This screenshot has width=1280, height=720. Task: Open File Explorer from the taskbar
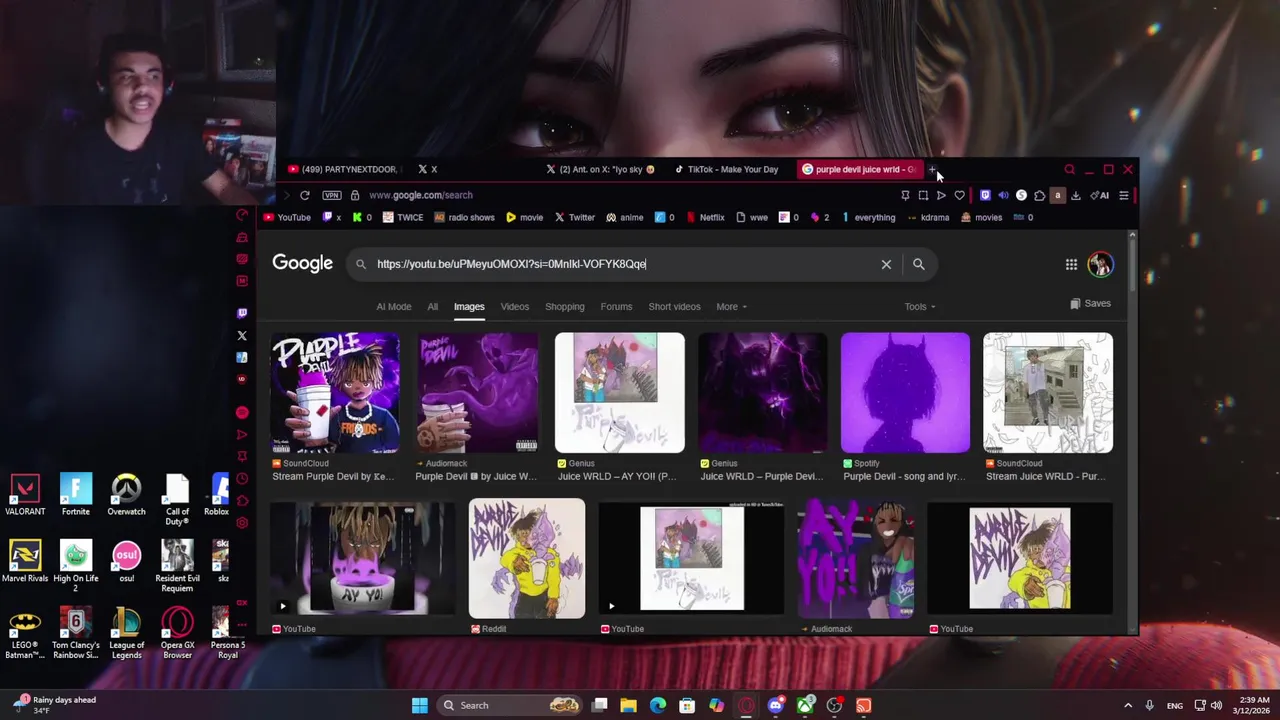point(628,705)
